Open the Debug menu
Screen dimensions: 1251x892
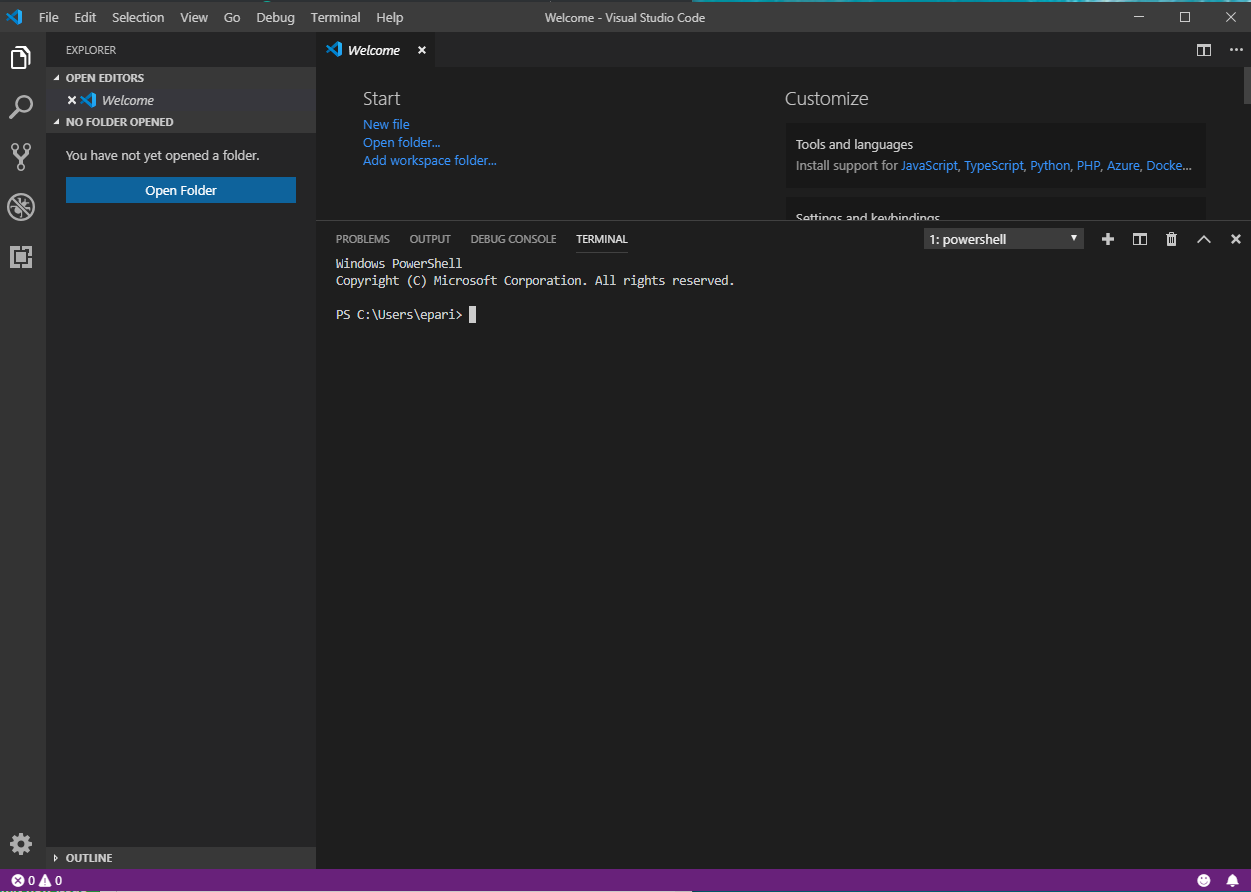(x=275, y=17)
